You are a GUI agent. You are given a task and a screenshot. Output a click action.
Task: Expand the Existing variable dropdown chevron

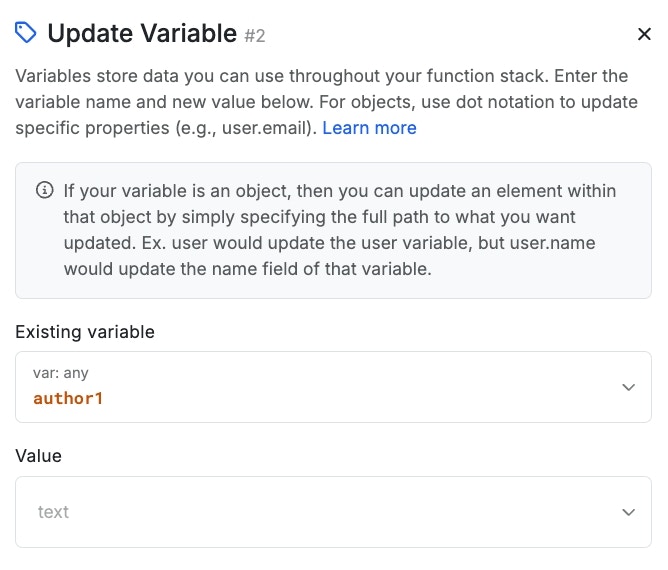(x=628, y=387)
